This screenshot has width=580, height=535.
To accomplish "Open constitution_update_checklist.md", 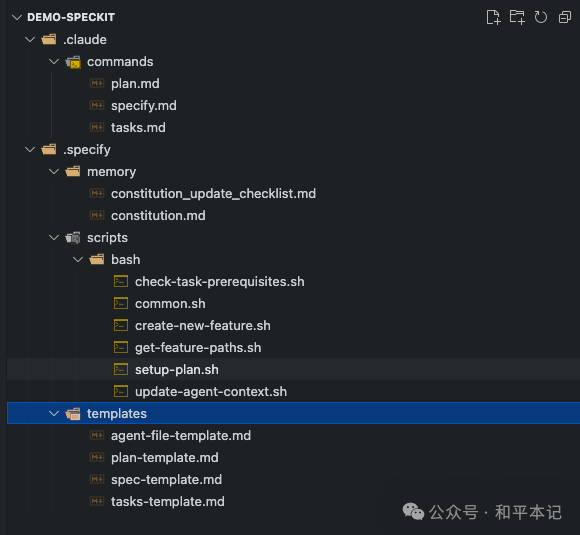I will point(213,194).
